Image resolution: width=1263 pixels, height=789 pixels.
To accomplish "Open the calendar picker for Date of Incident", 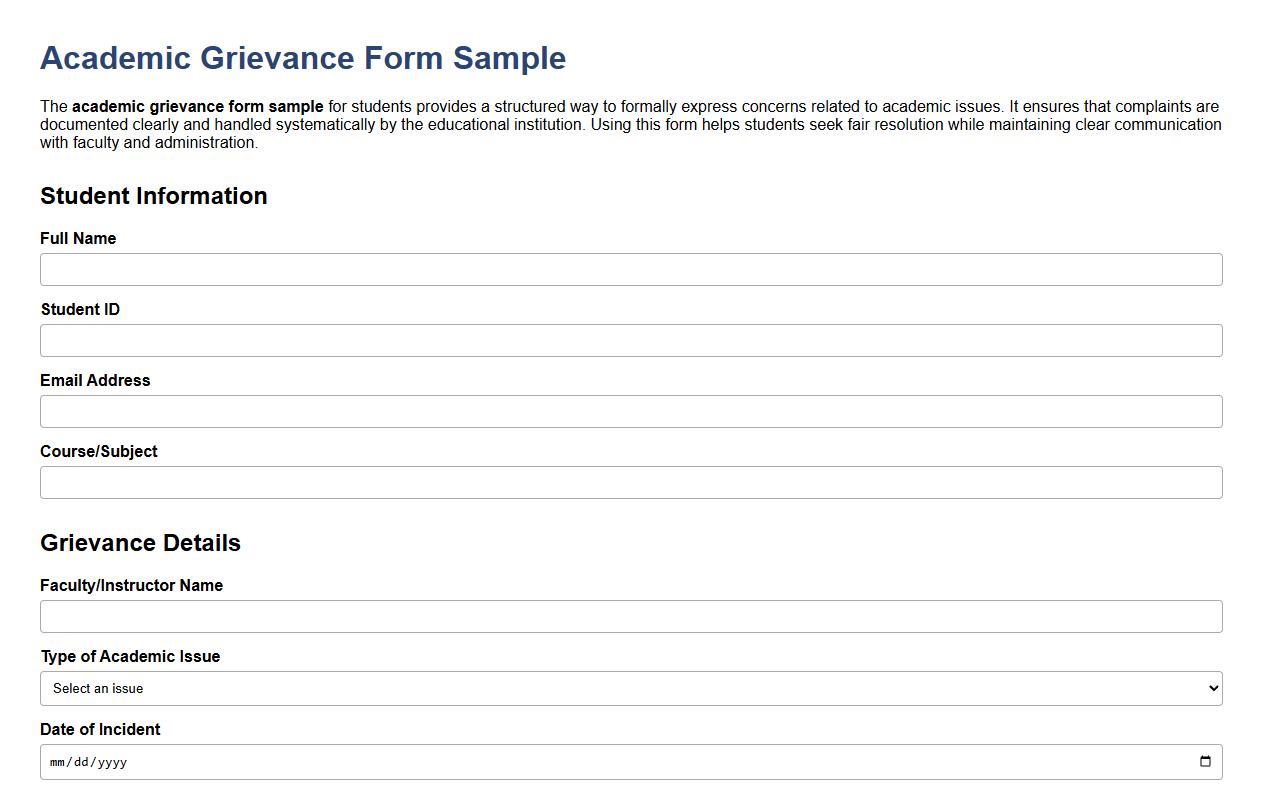I will (1207, 761).
